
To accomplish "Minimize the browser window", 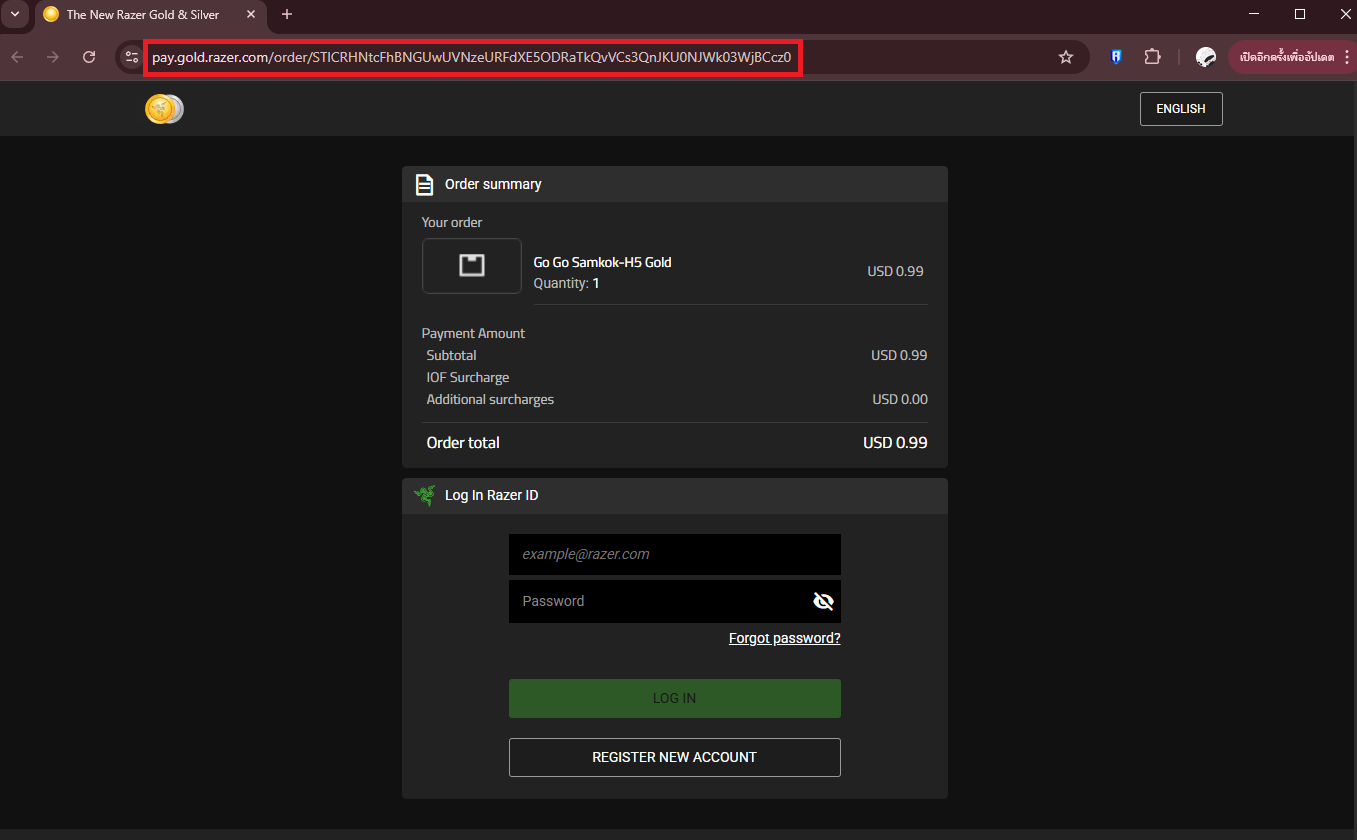I will pos(1254,14).
